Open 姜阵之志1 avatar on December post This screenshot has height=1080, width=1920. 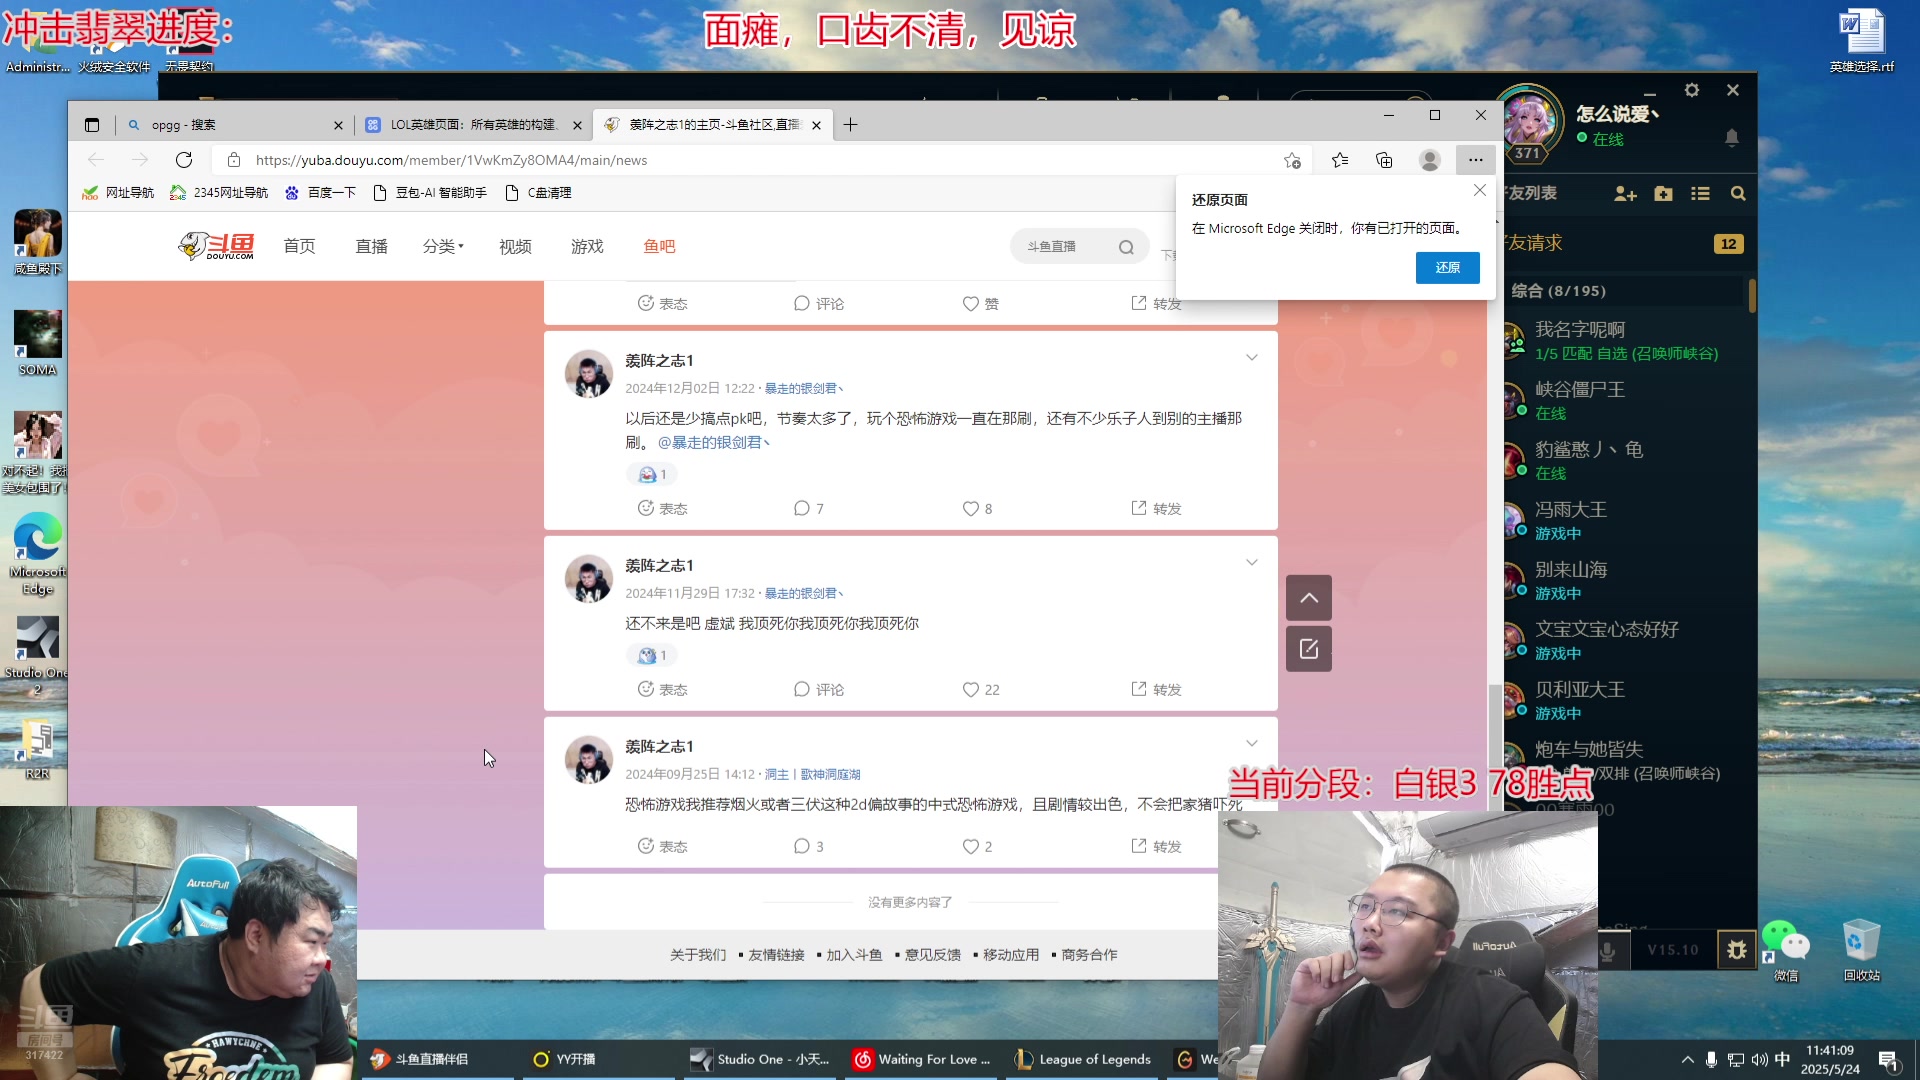[589, 374]
